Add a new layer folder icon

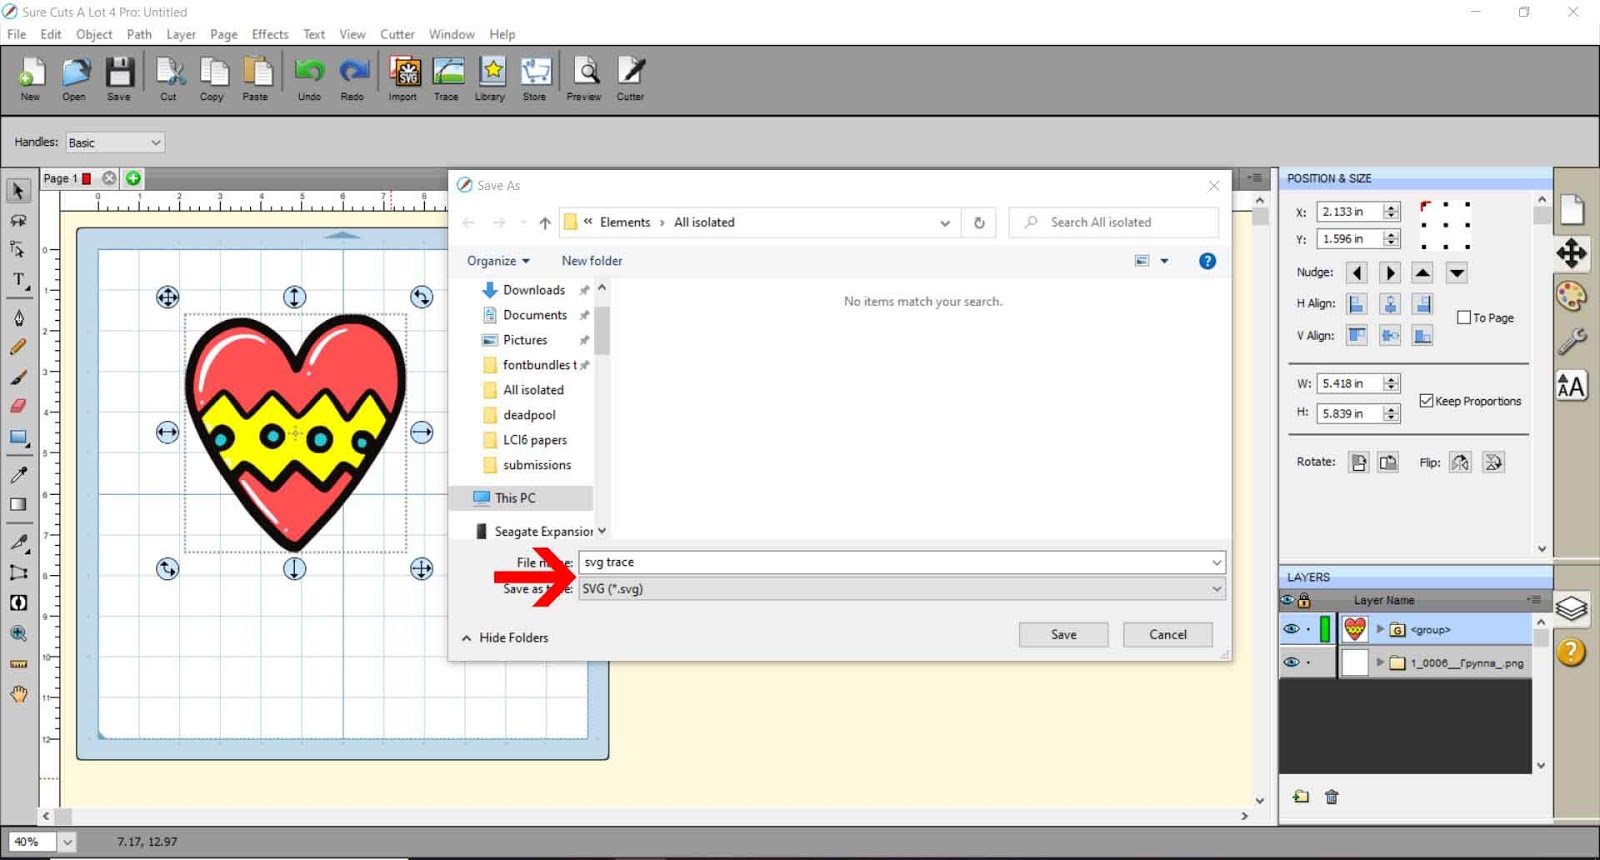(x=1300, y=797)
